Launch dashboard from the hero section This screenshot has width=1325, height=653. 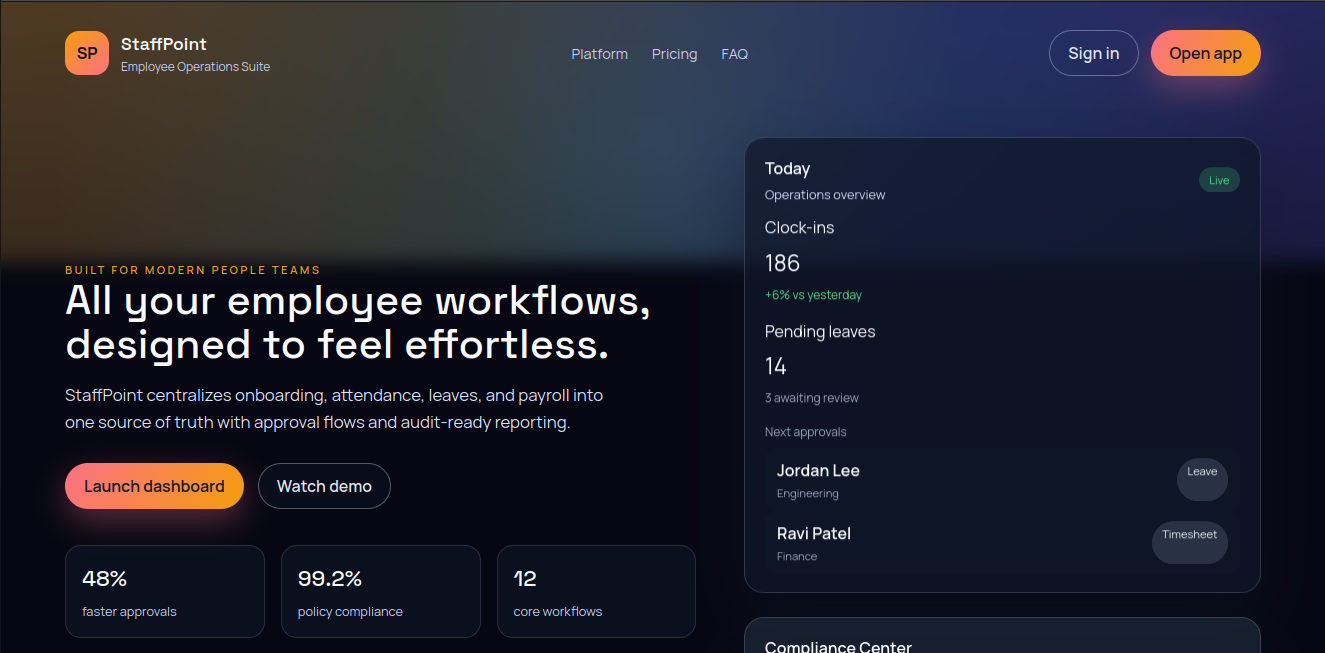click(154, 486)
